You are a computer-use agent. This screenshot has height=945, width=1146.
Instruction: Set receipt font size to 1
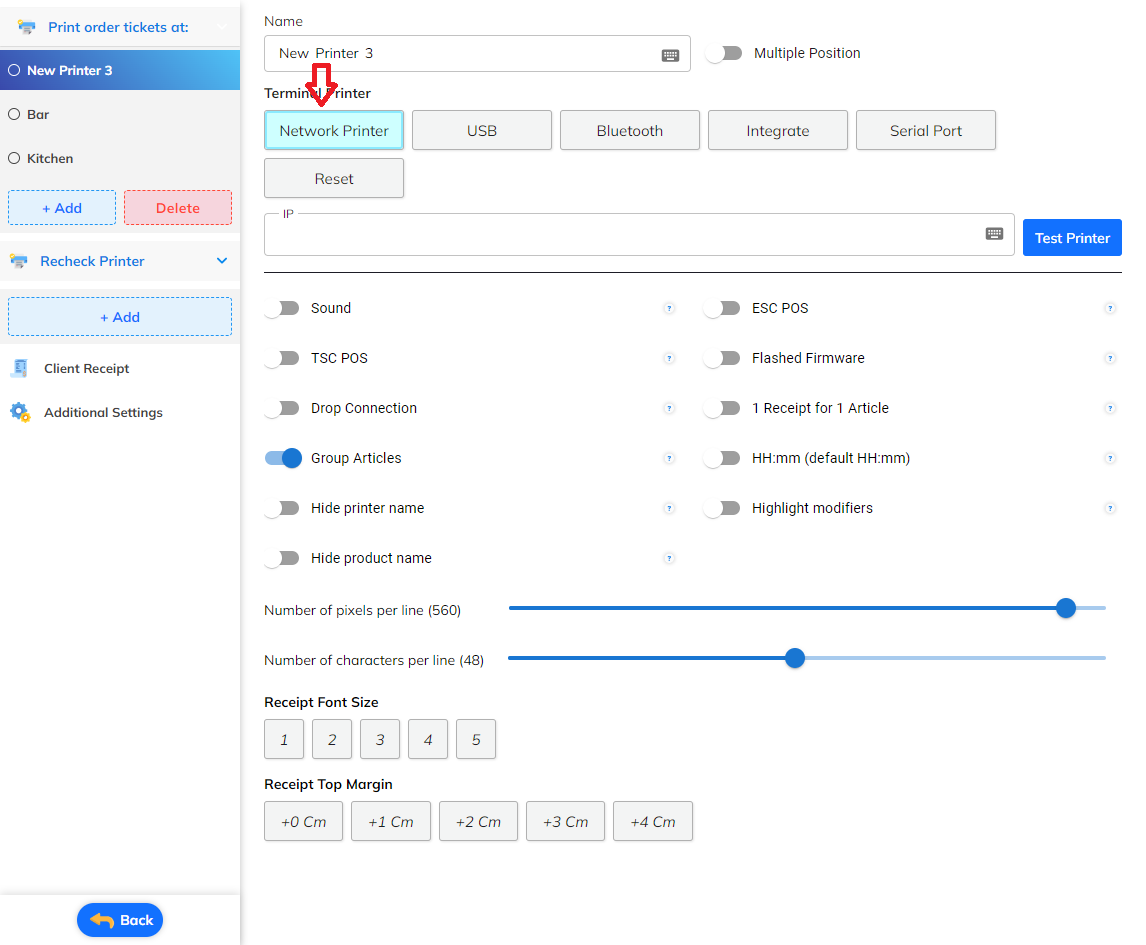pyautogui.click(x=284, y=740)
